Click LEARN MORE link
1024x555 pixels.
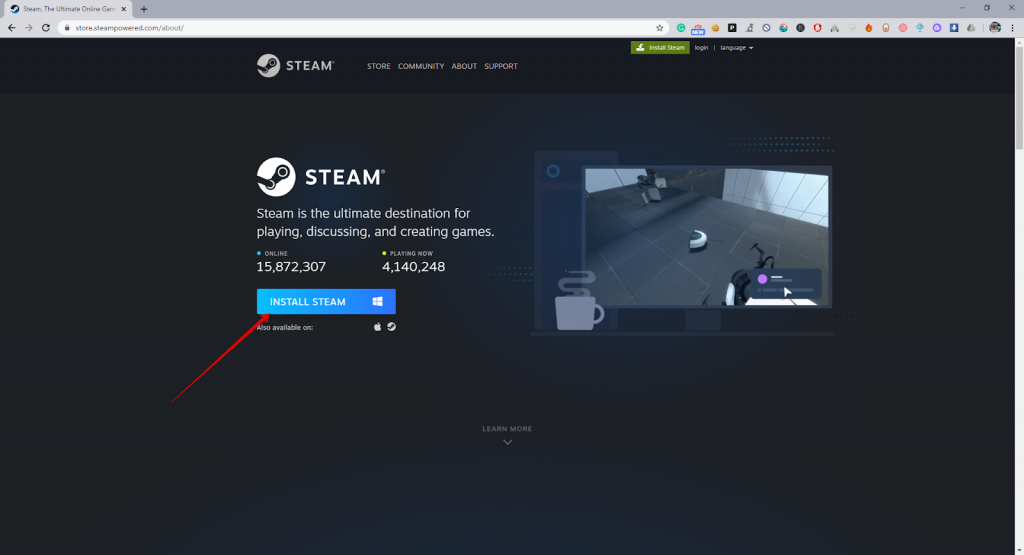(507, 429)
